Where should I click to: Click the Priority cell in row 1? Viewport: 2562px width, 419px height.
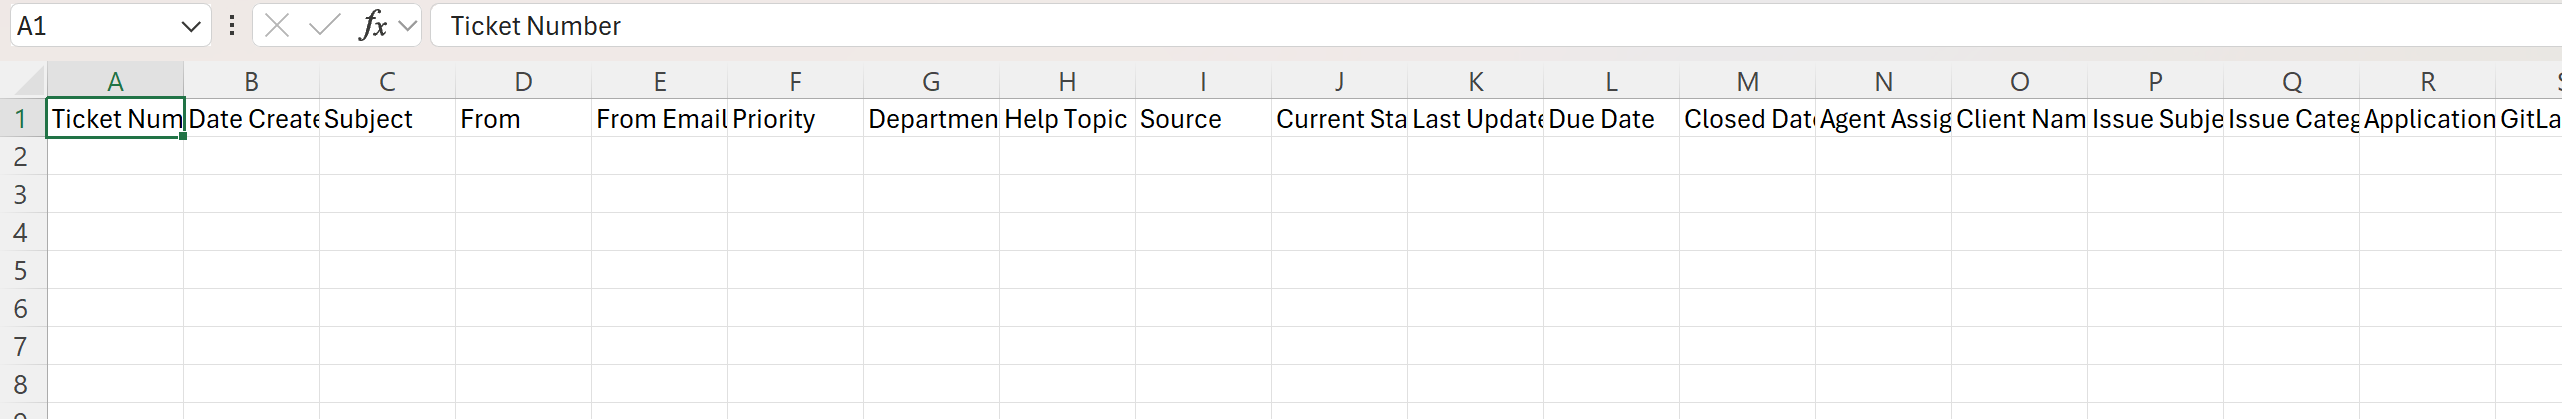[795, 119]
